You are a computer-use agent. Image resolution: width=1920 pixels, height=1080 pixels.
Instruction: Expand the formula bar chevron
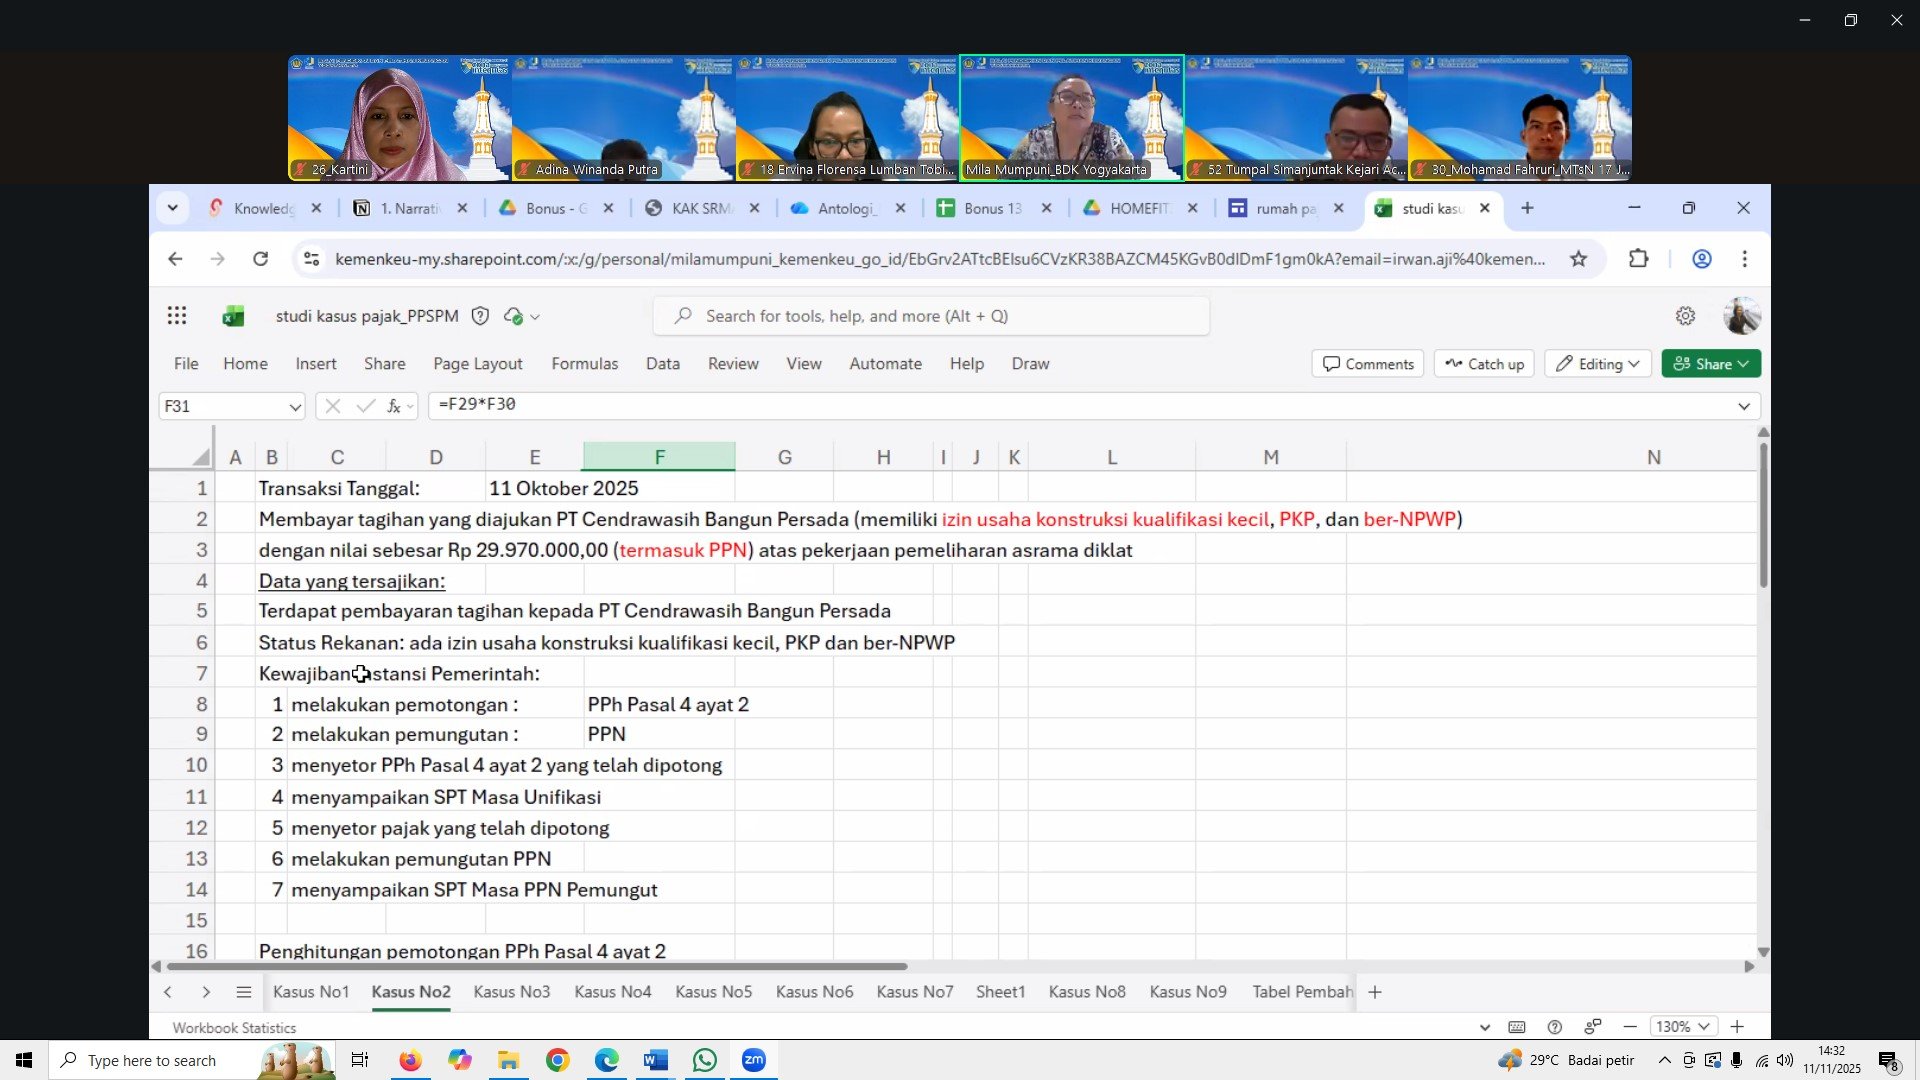[x=1743, y=406]
